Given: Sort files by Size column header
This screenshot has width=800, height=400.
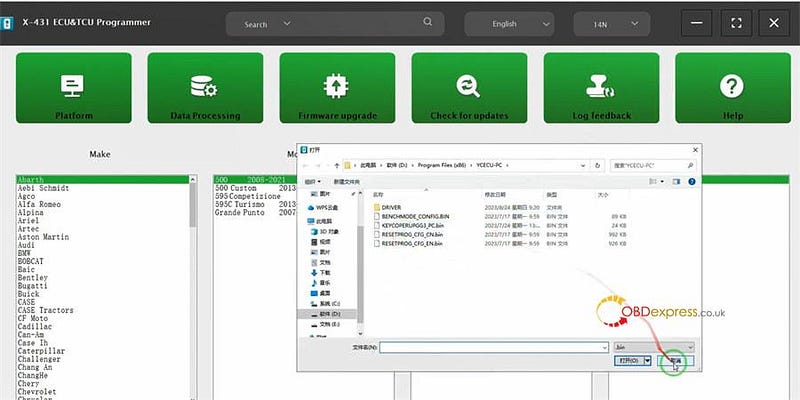Looking at the screenshot, I should pyautogui.click(x=603, y=195).
